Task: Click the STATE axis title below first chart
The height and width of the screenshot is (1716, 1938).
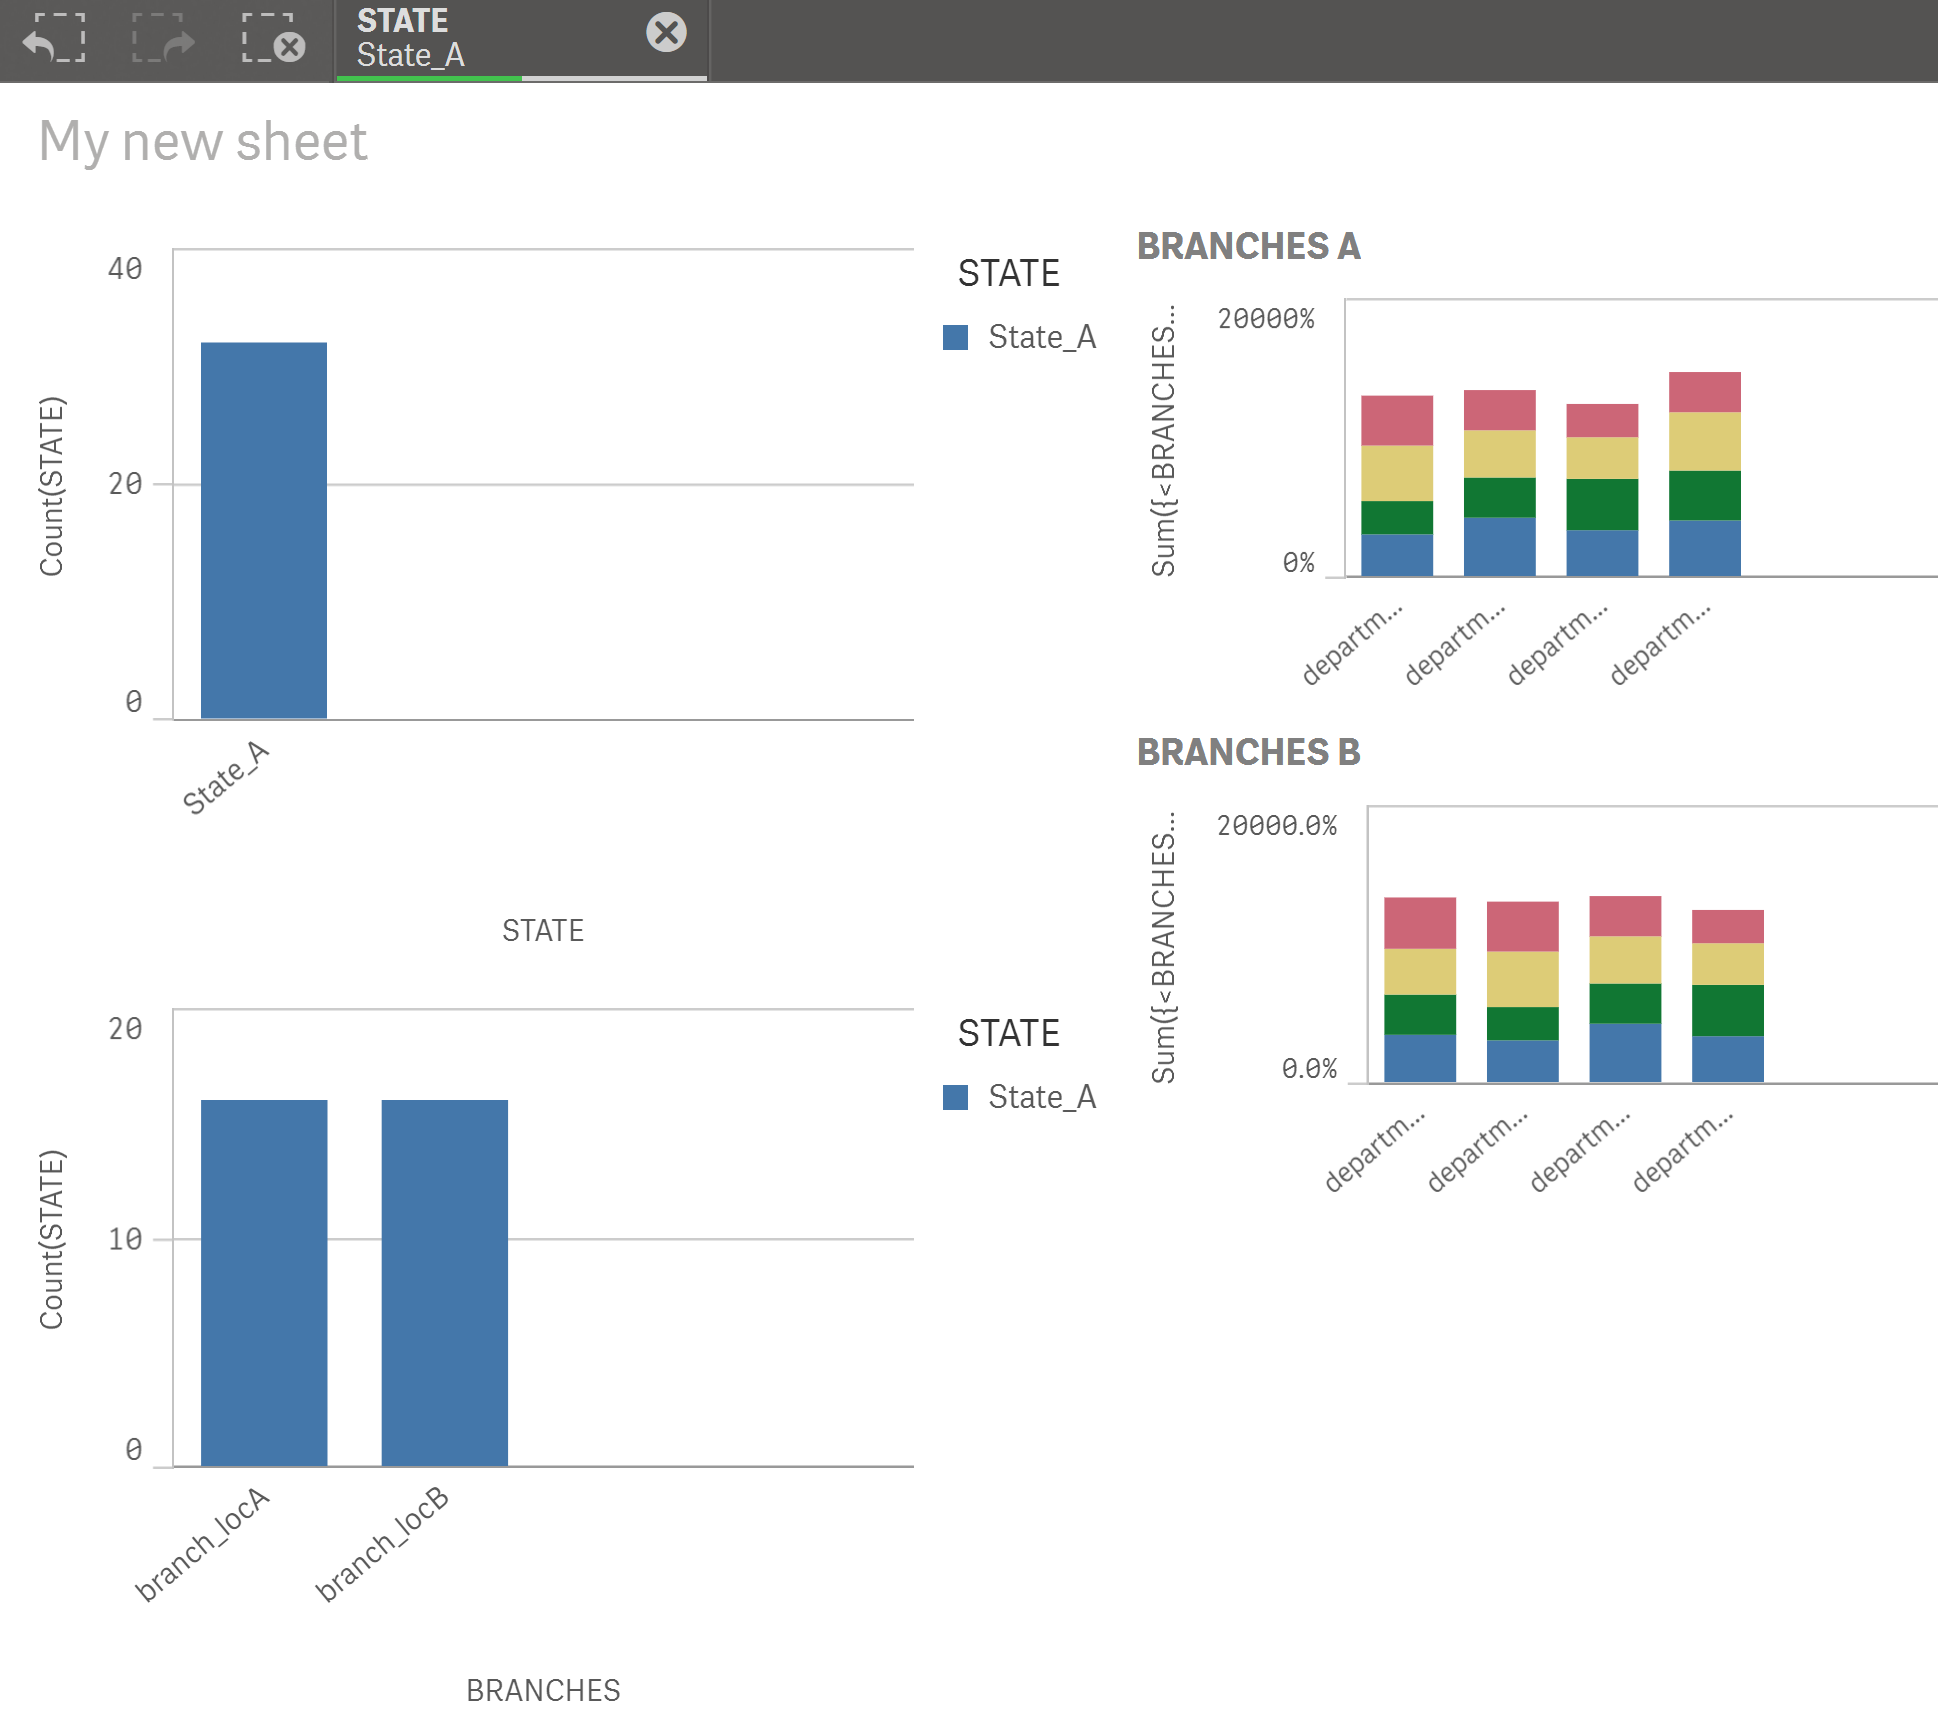Action: (543, 931)
